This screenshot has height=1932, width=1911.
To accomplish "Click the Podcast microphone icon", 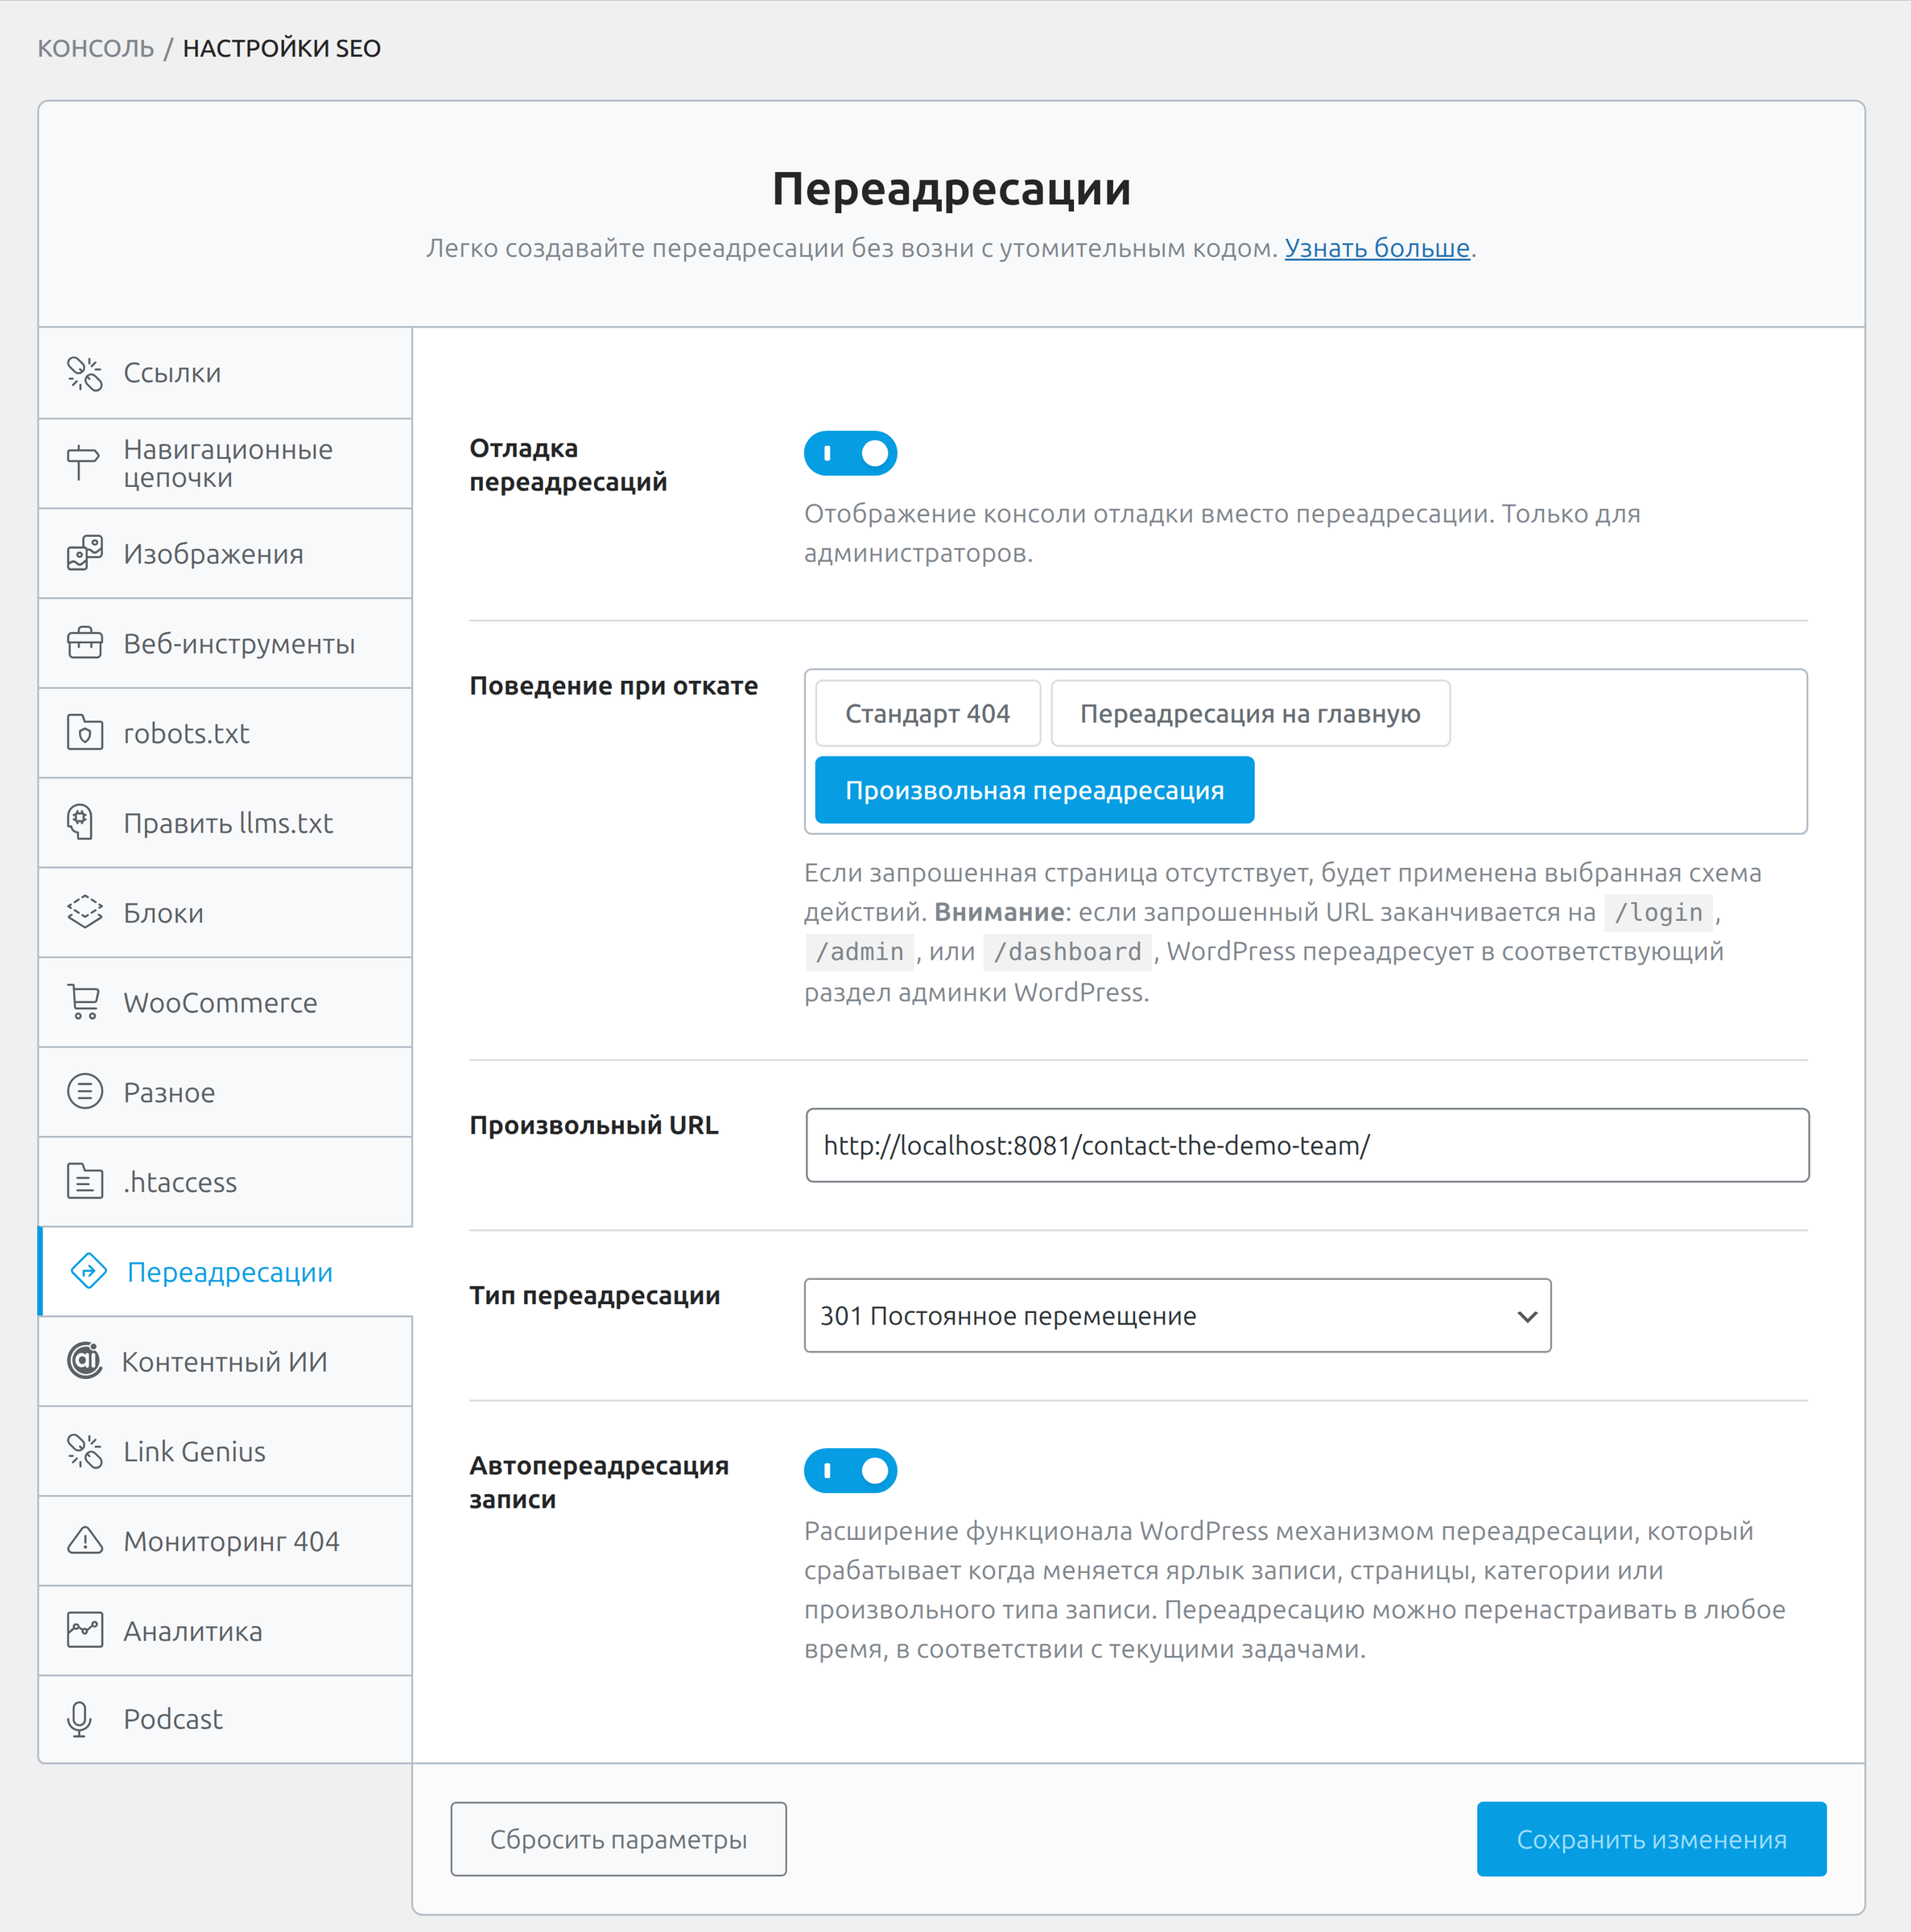I will (80, 1720).
